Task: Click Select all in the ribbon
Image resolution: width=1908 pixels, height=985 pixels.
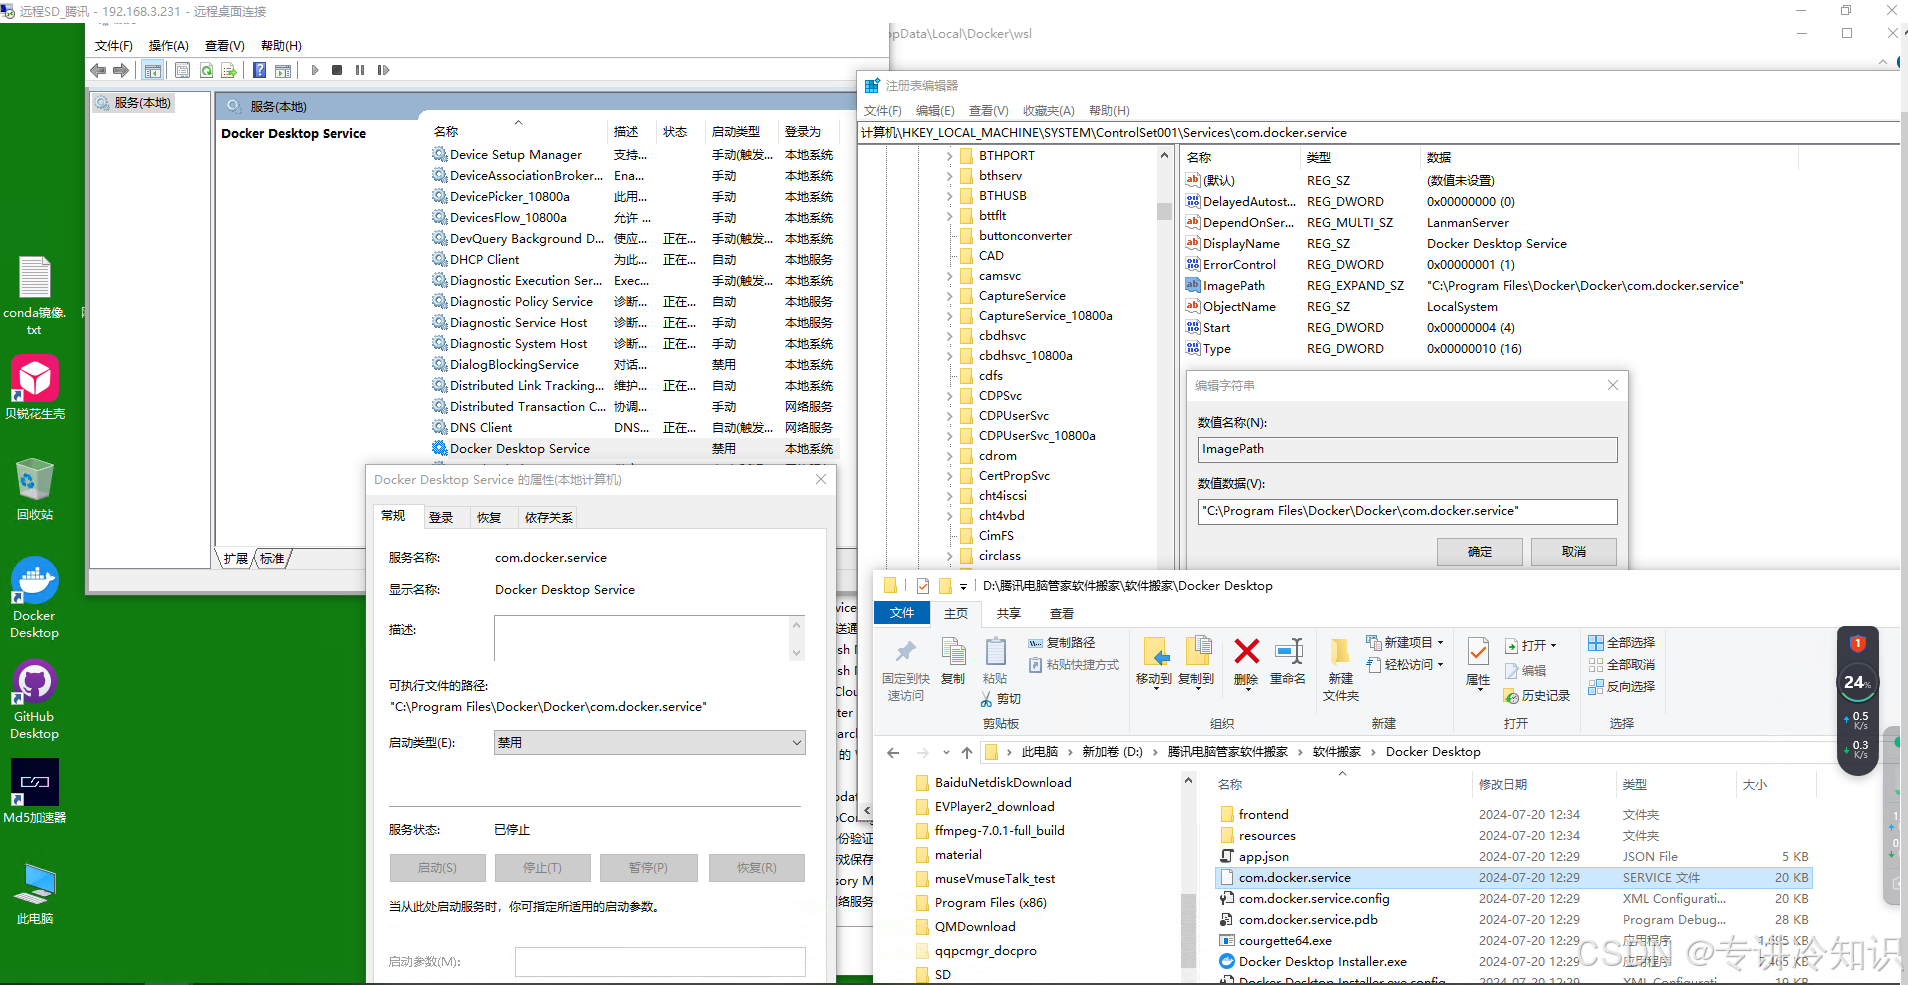Action: coord(1622,643)
